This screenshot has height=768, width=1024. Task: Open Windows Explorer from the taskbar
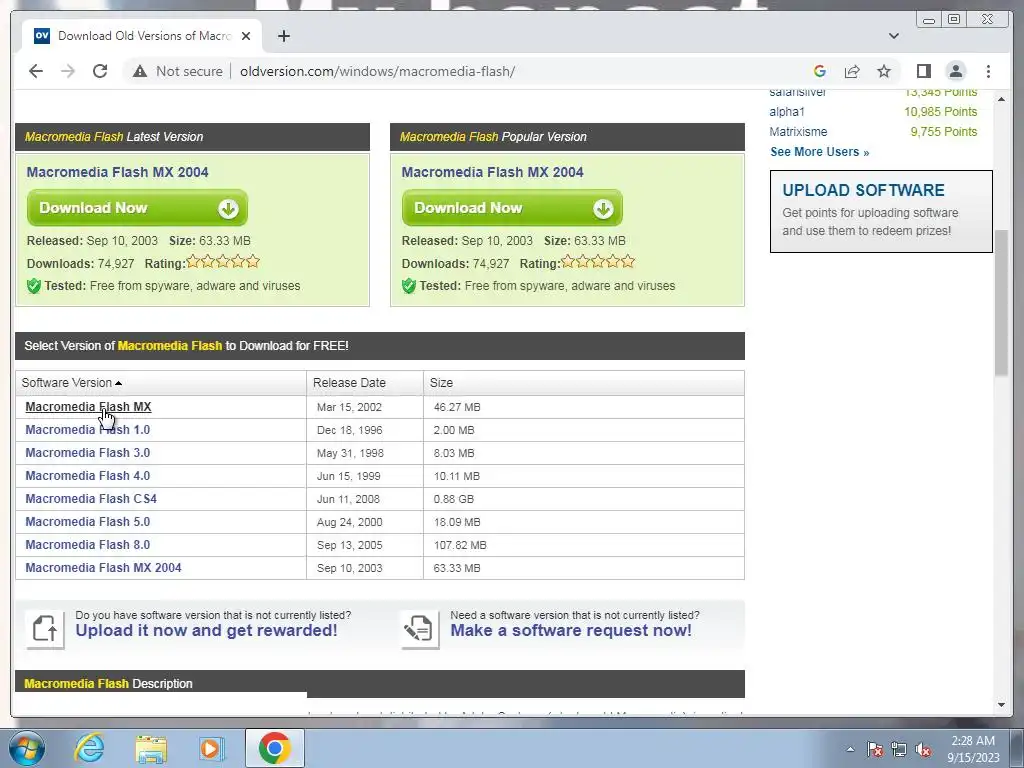pyautogui.click(x=151, y=748)
